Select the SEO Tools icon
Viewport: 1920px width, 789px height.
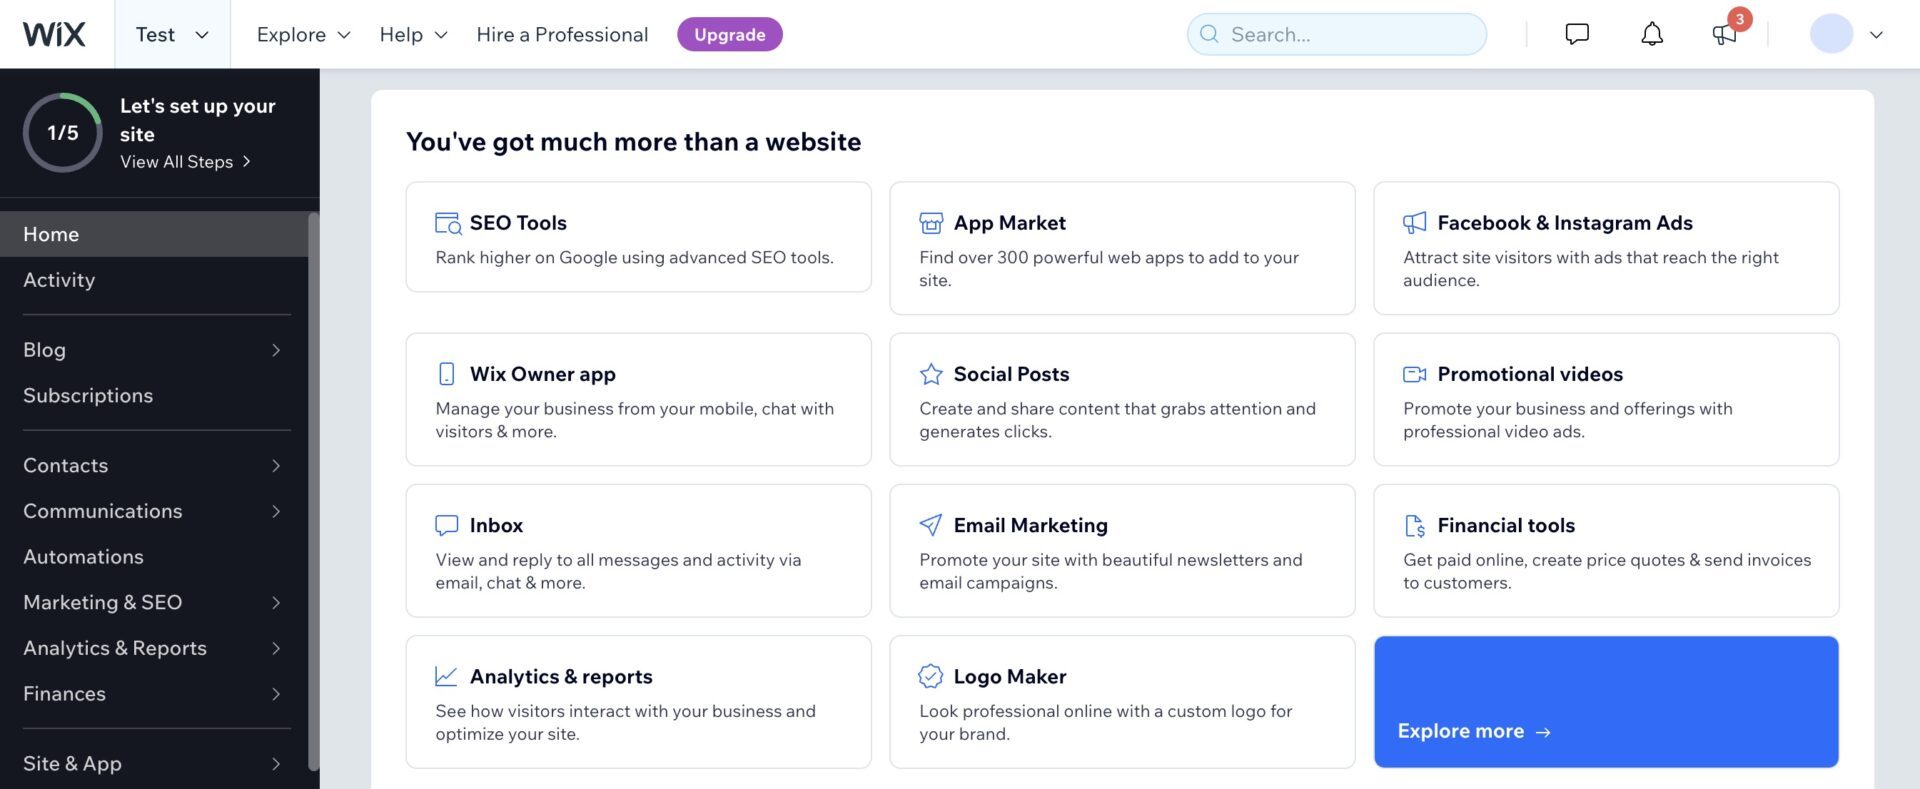446,222
